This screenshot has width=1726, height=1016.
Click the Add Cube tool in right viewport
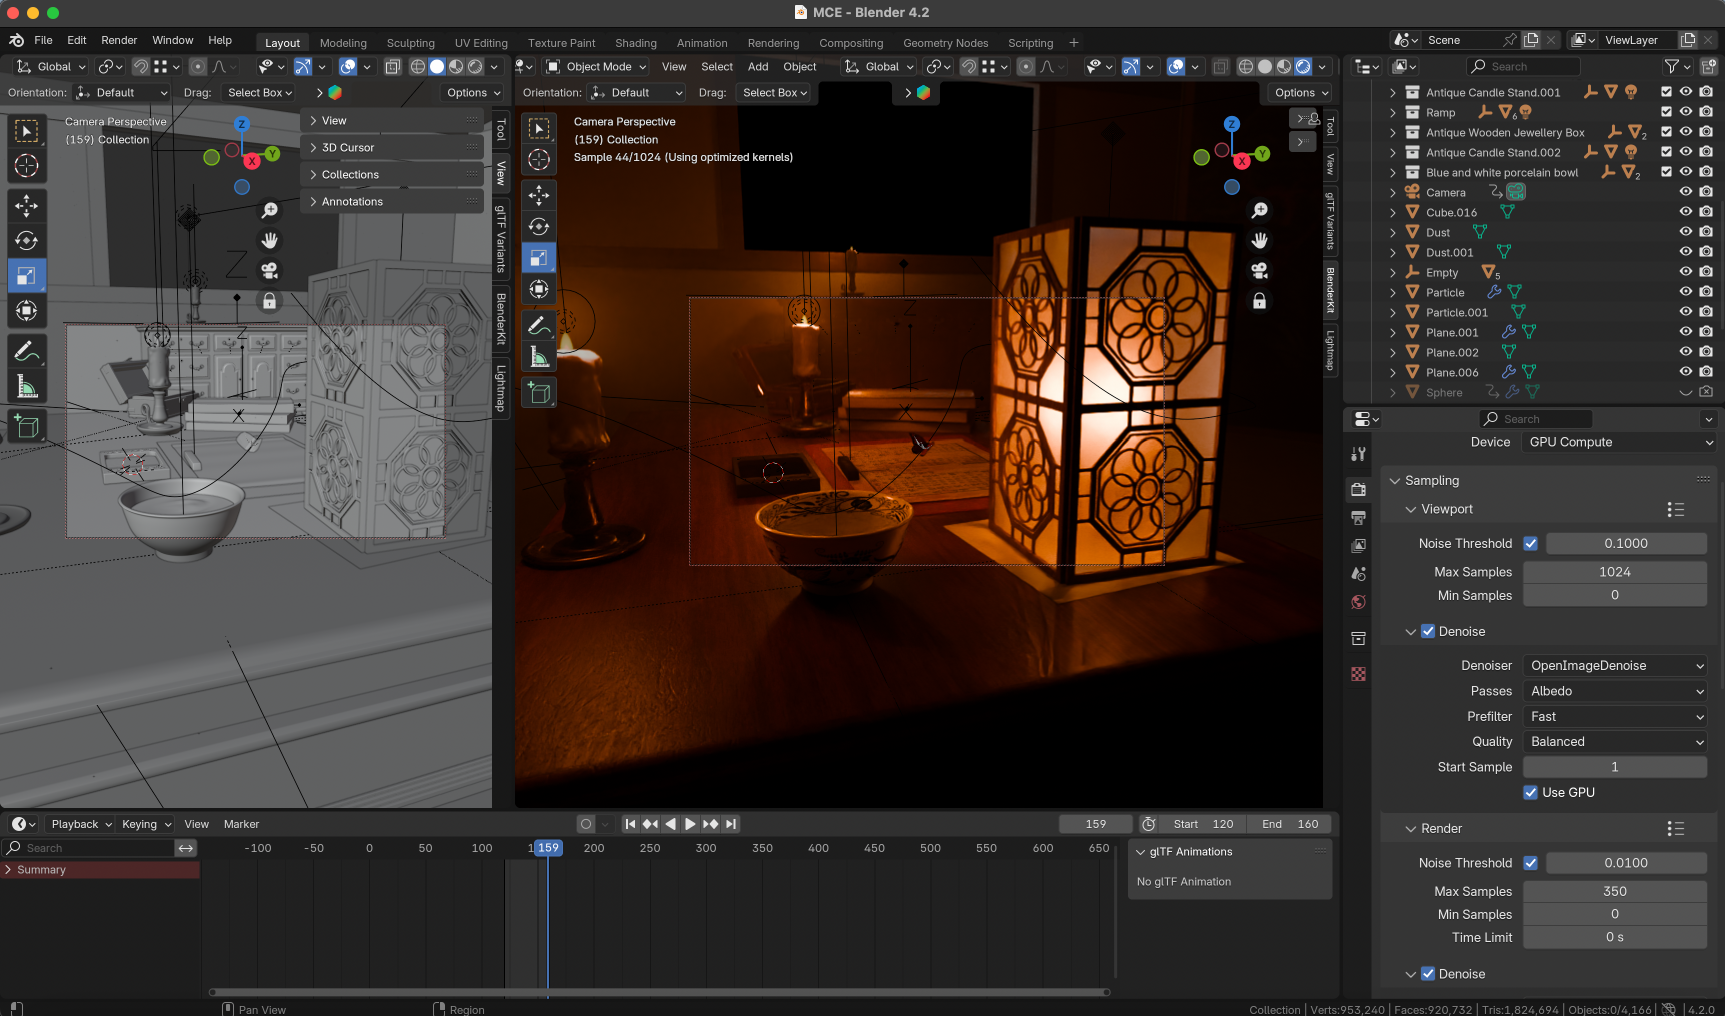pos(539,394)
